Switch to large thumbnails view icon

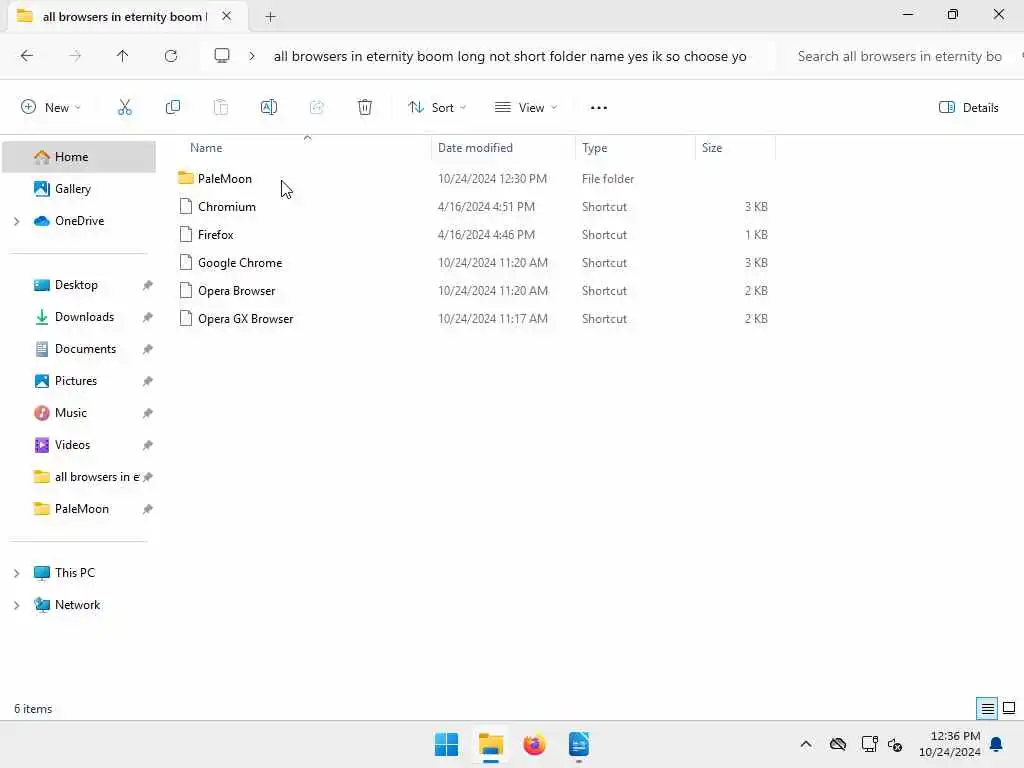(1009, 708)
